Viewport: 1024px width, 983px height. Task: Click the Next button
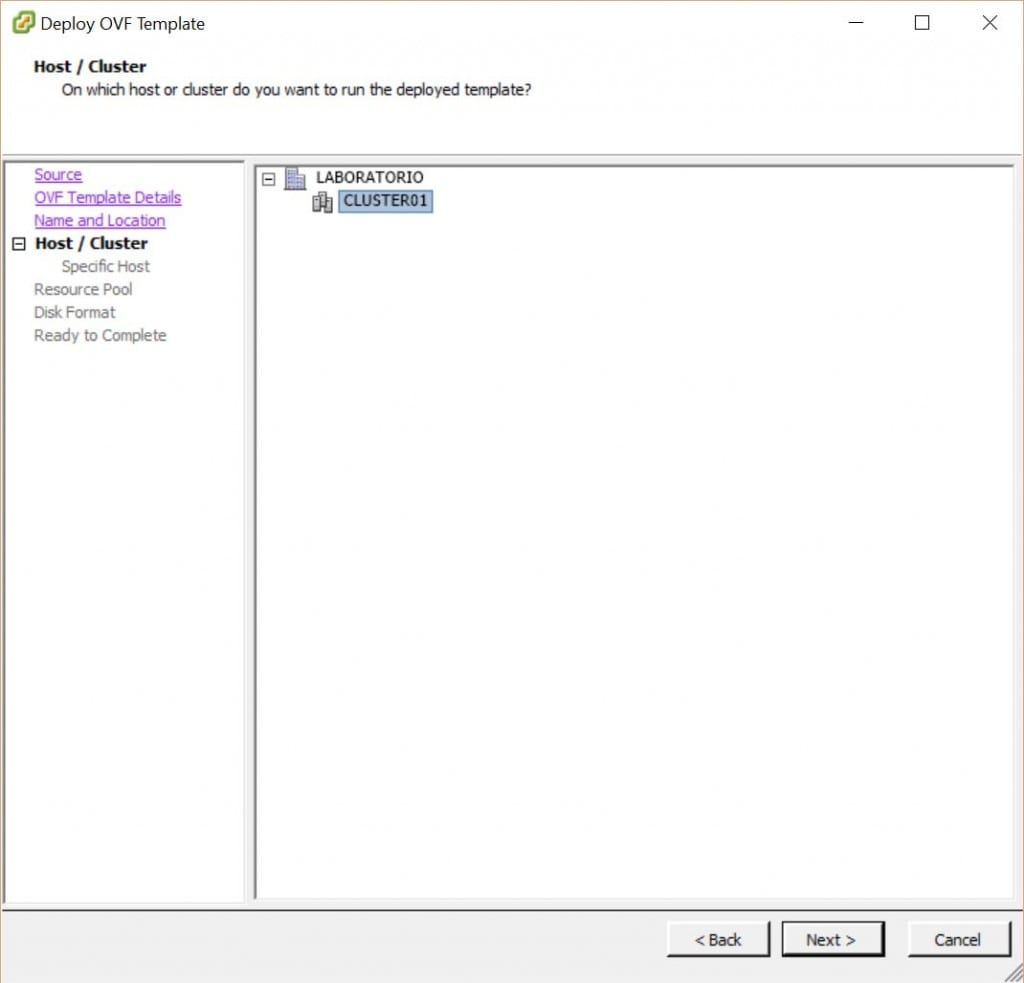tap(832, 939)
